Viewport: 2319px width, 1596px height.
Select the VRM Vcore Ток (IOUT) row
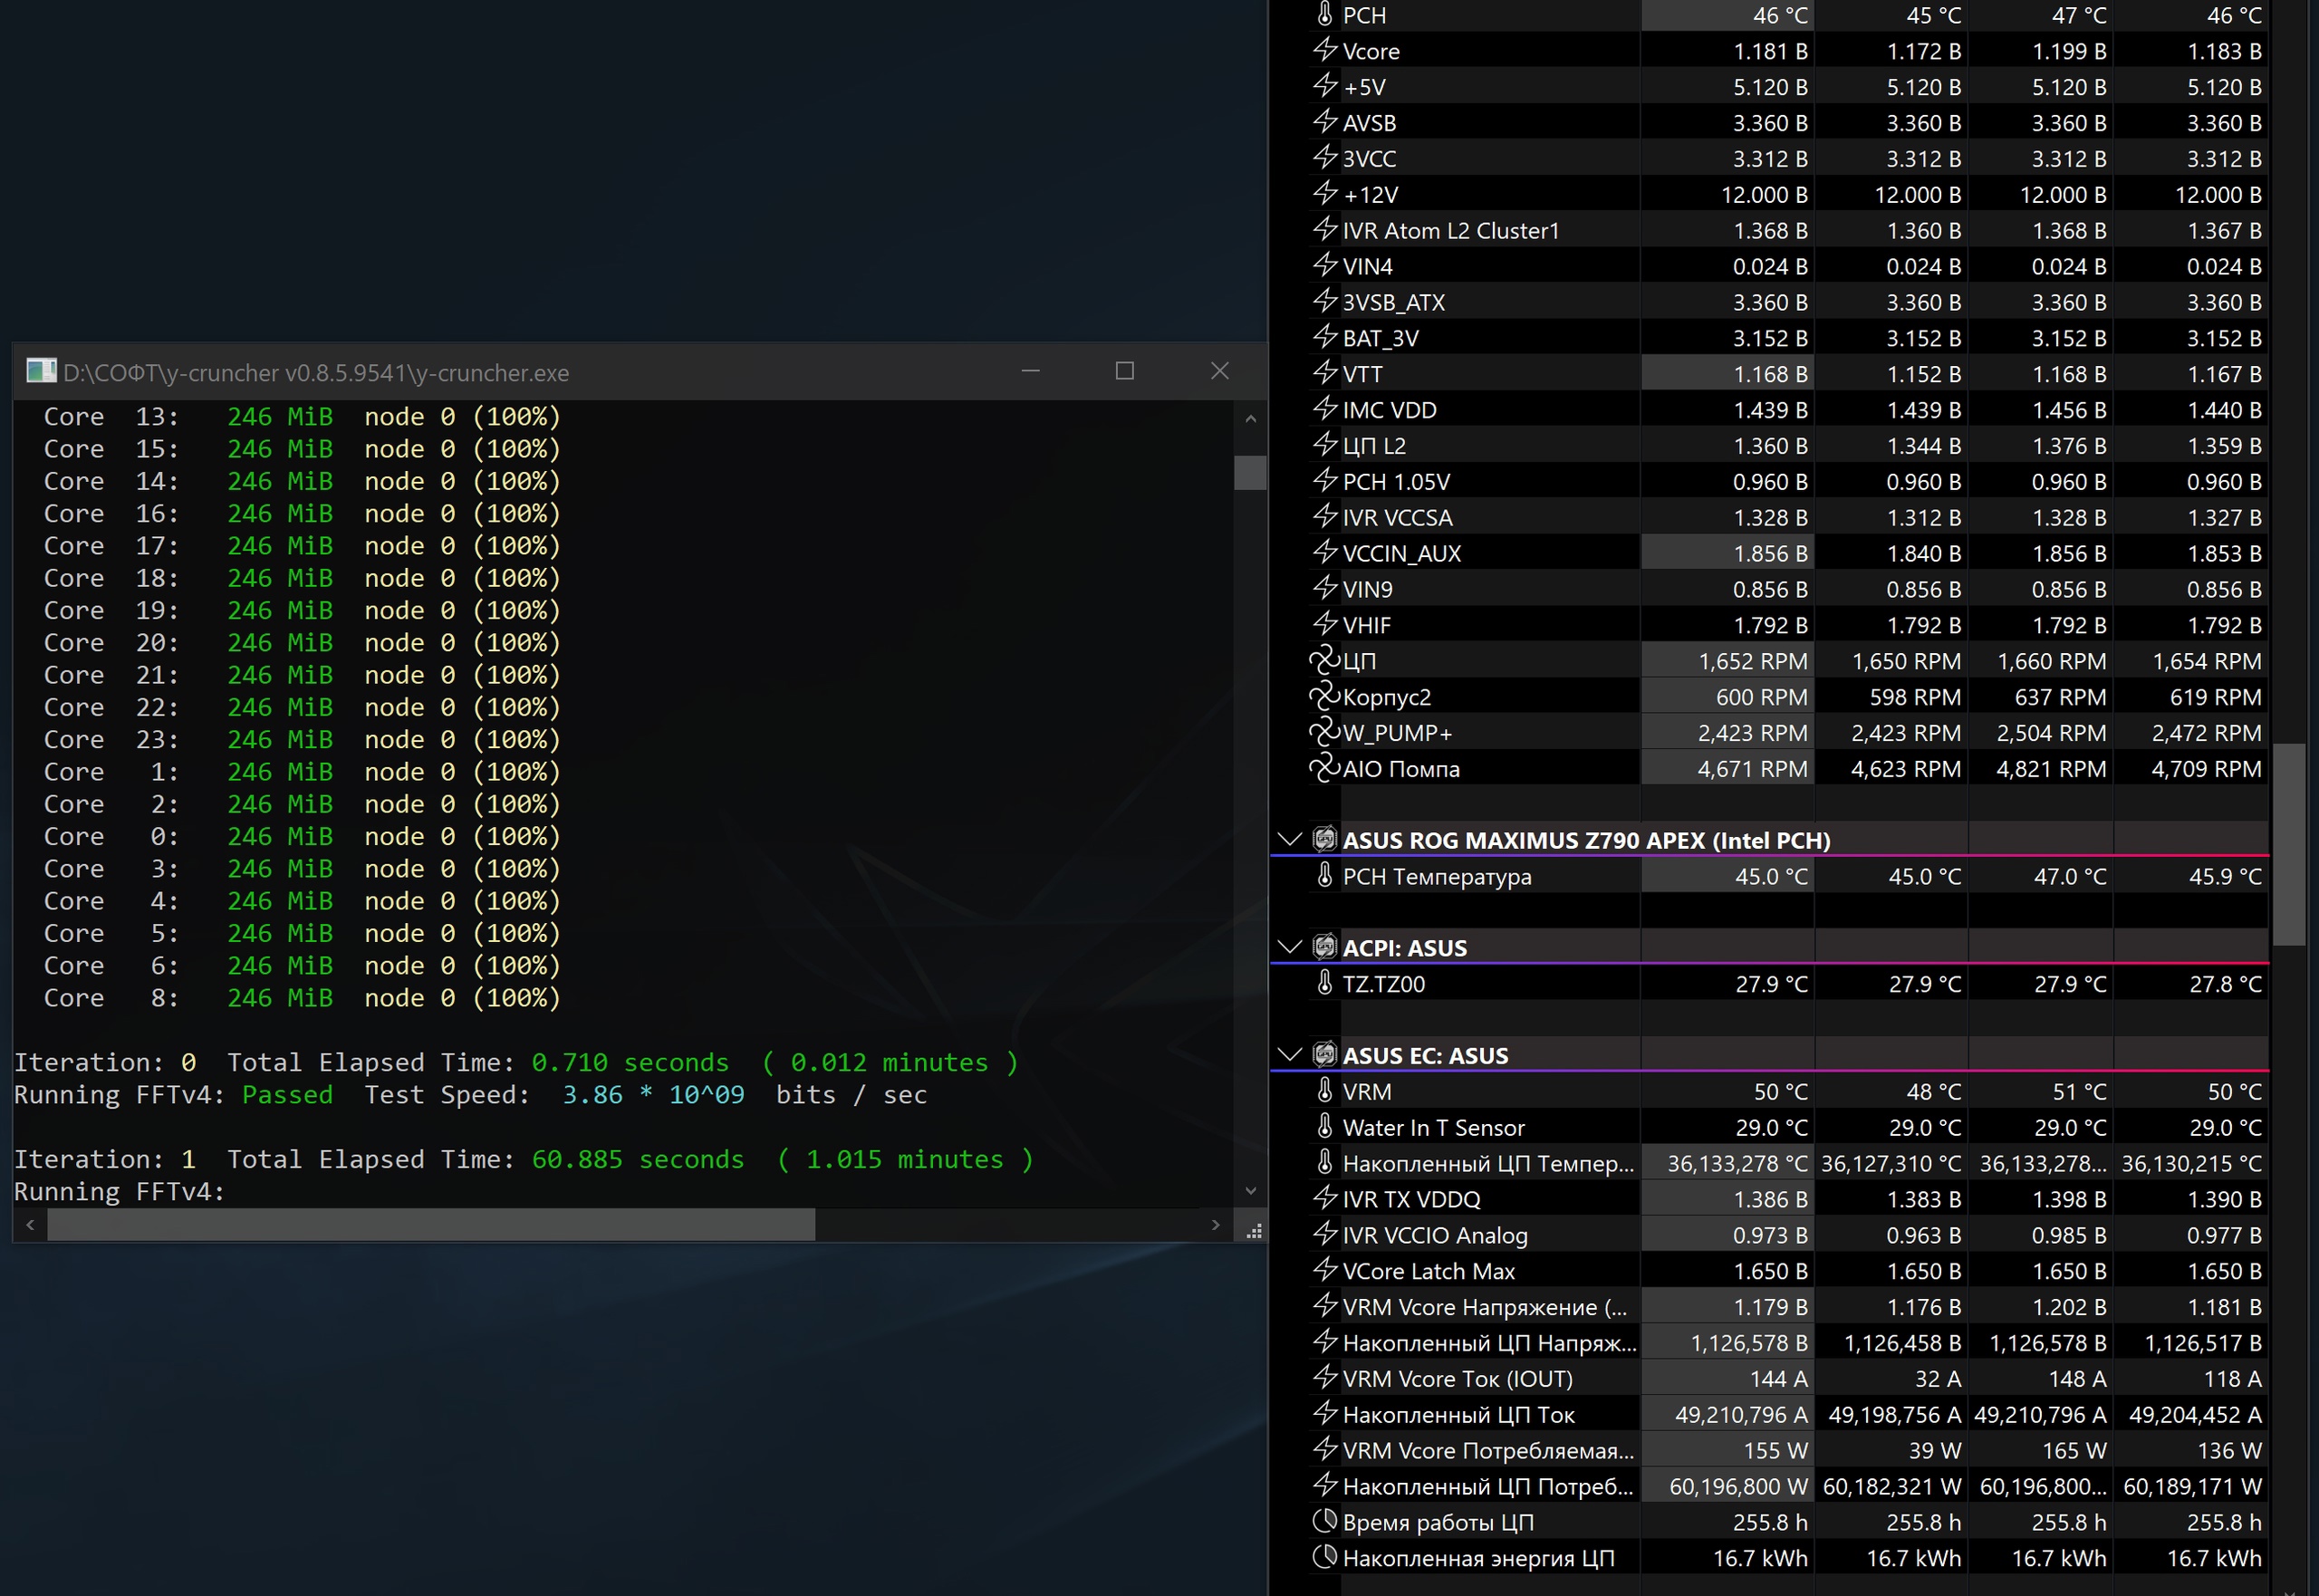[x=1457, y=1379]
